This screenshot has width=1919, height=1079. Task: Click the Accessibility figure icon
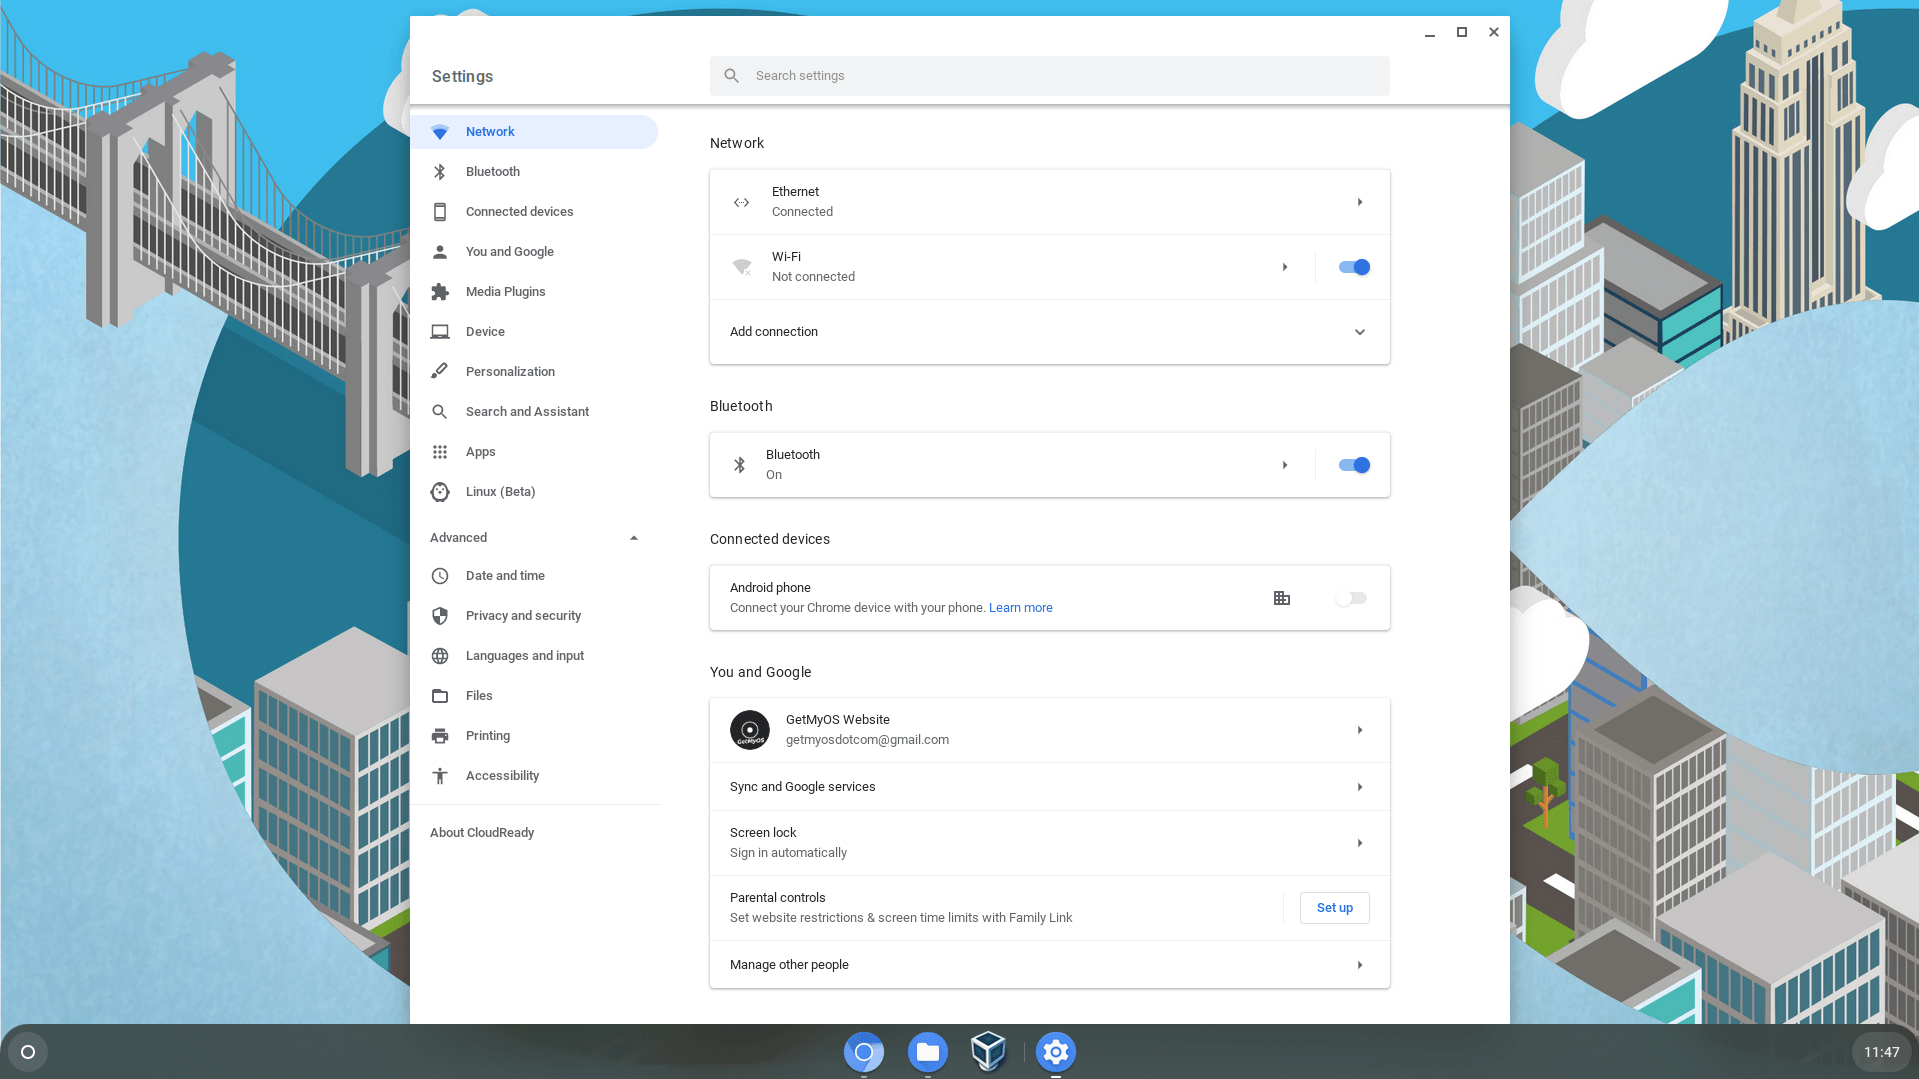[x=440, y=776]
